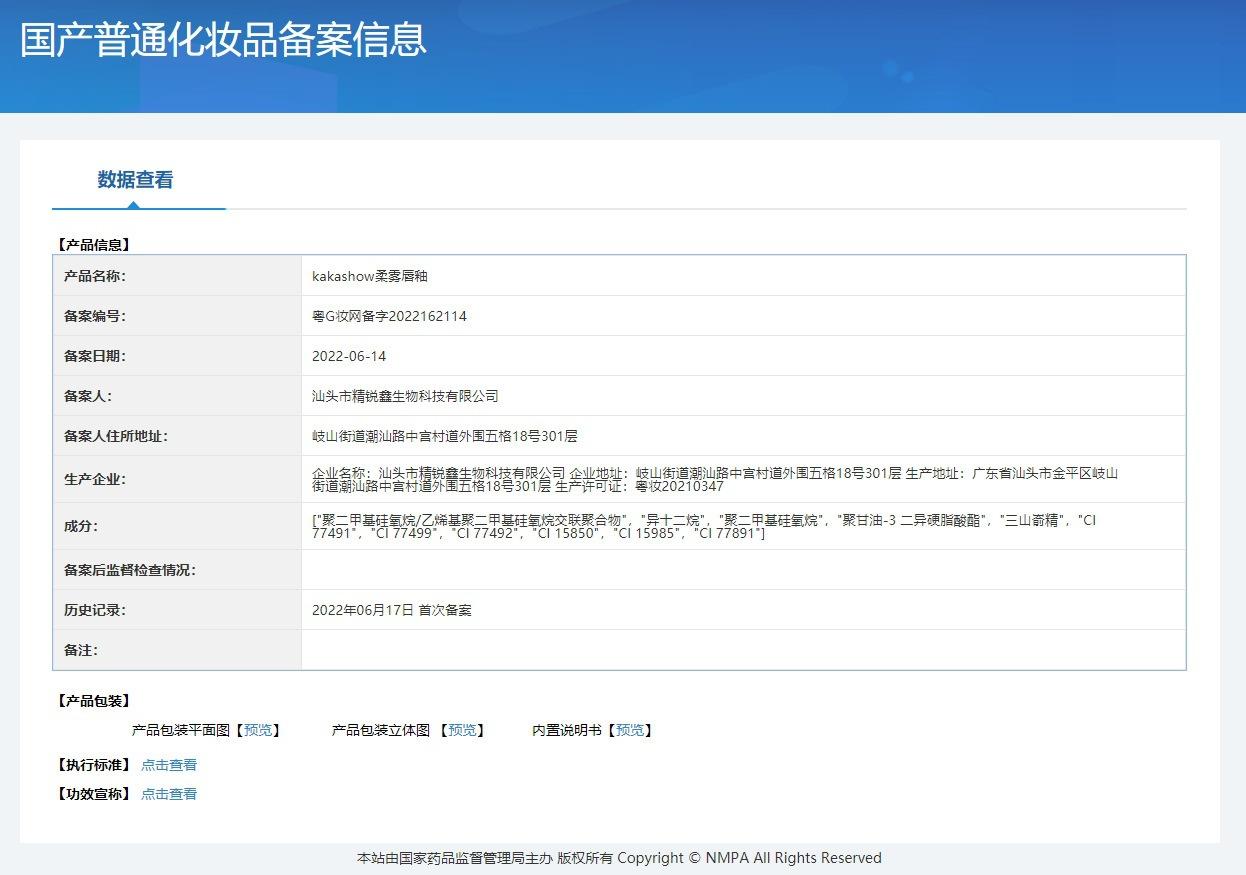This screenshot has width=1246, height=875.
Task: Click the NMPA copyright footer text
Action: tap(619, 858)
